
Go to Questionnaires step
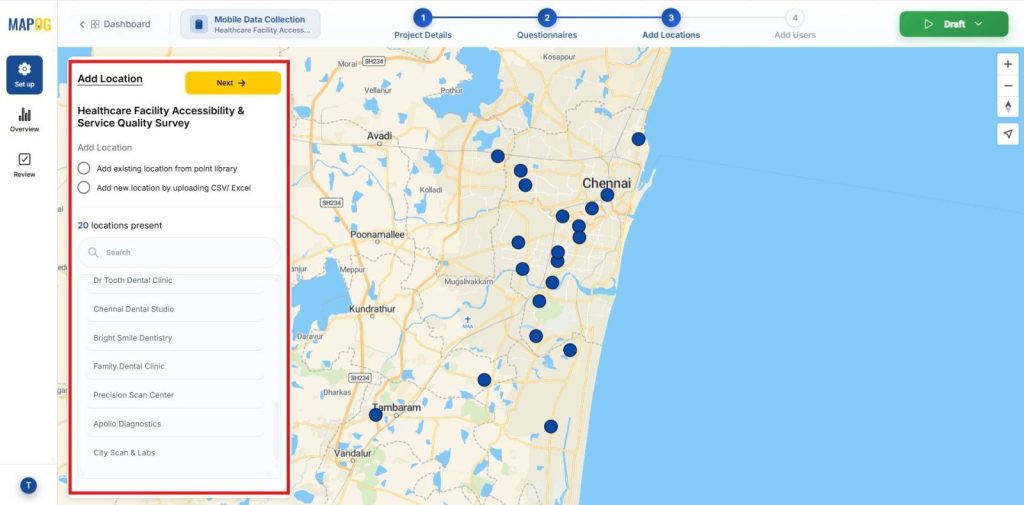546,18
